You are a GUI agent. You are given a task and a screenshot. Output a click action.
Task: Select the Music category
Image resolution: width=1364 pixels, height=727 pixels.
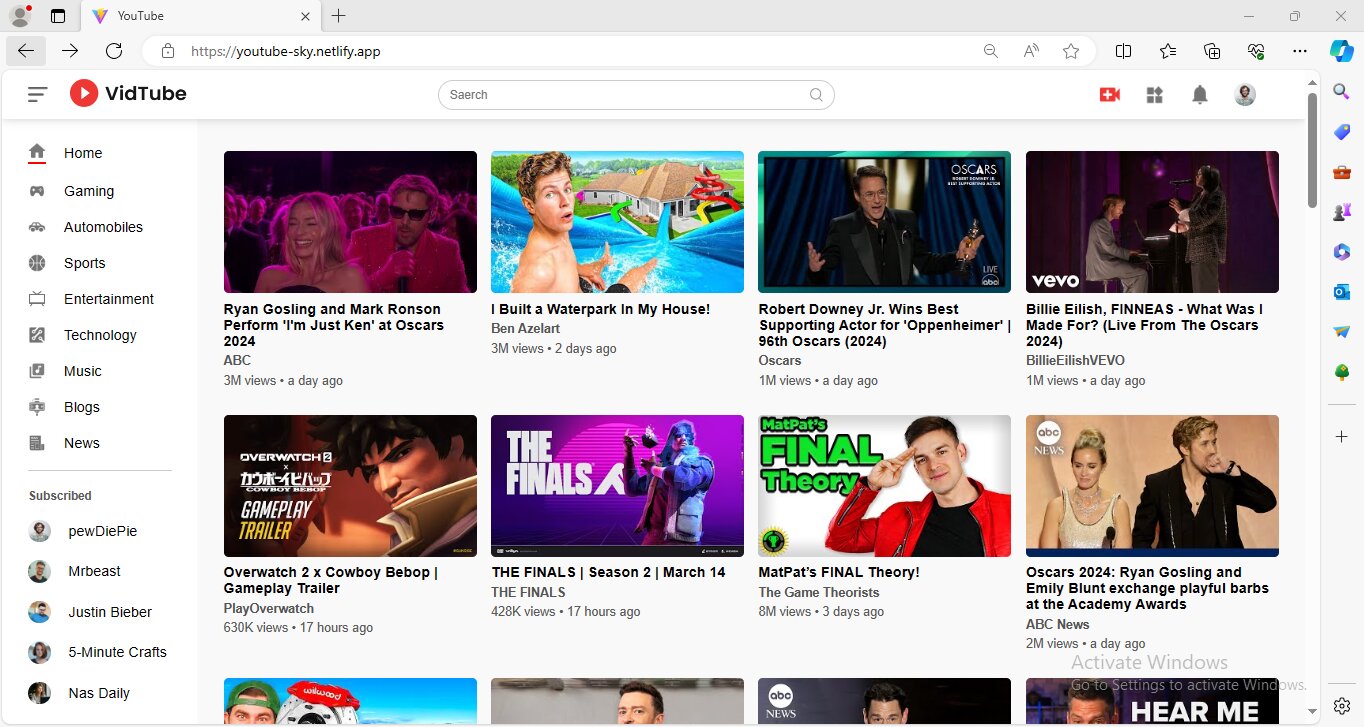(x=83, y=371)
